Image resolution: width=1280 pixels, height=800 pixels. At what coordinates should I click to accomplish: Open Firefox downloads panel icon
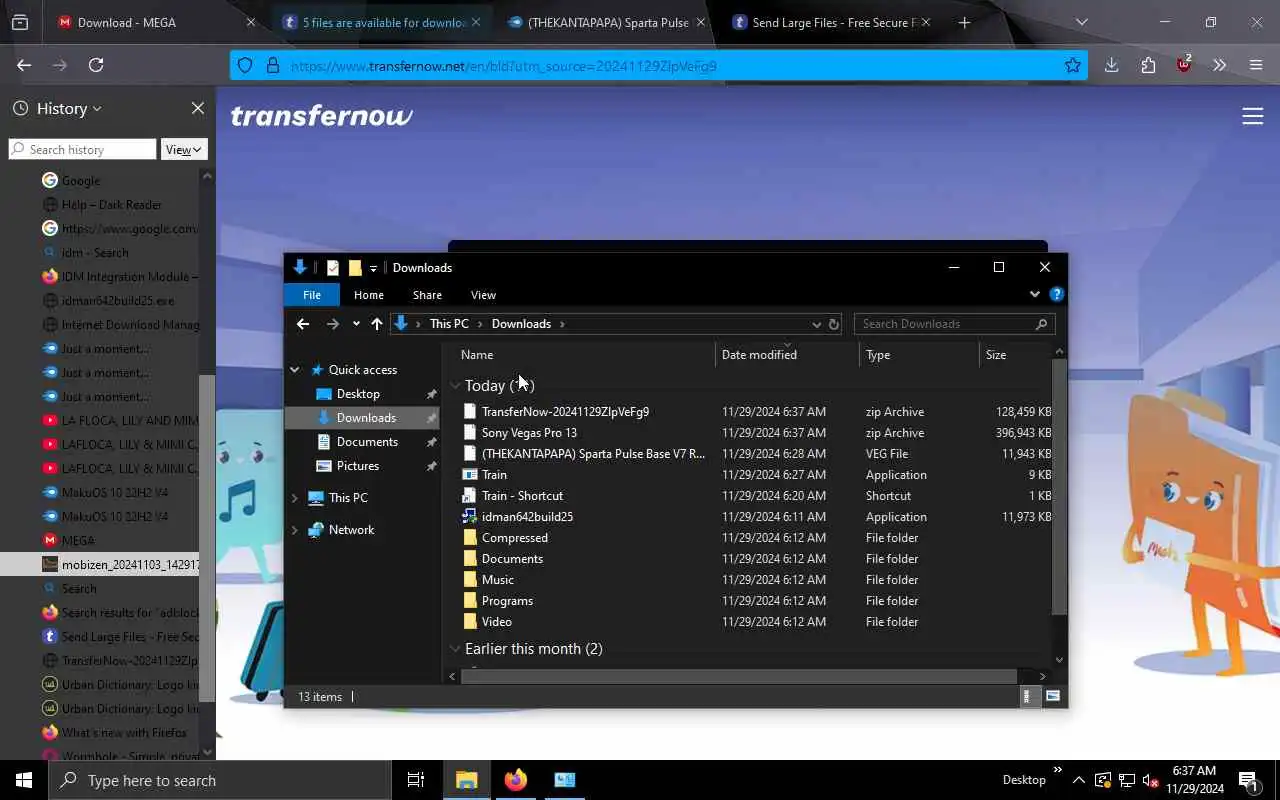tap(1111, 65)
